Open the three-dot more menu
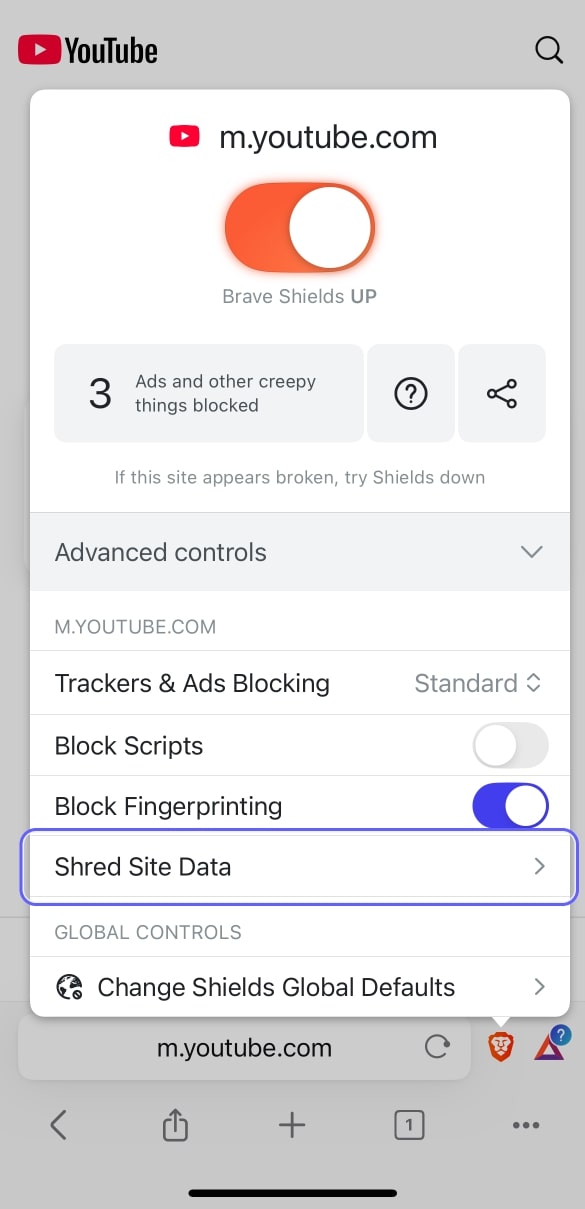The height and width of the screenshot is (1209, 585). [x=526, y=1125]
